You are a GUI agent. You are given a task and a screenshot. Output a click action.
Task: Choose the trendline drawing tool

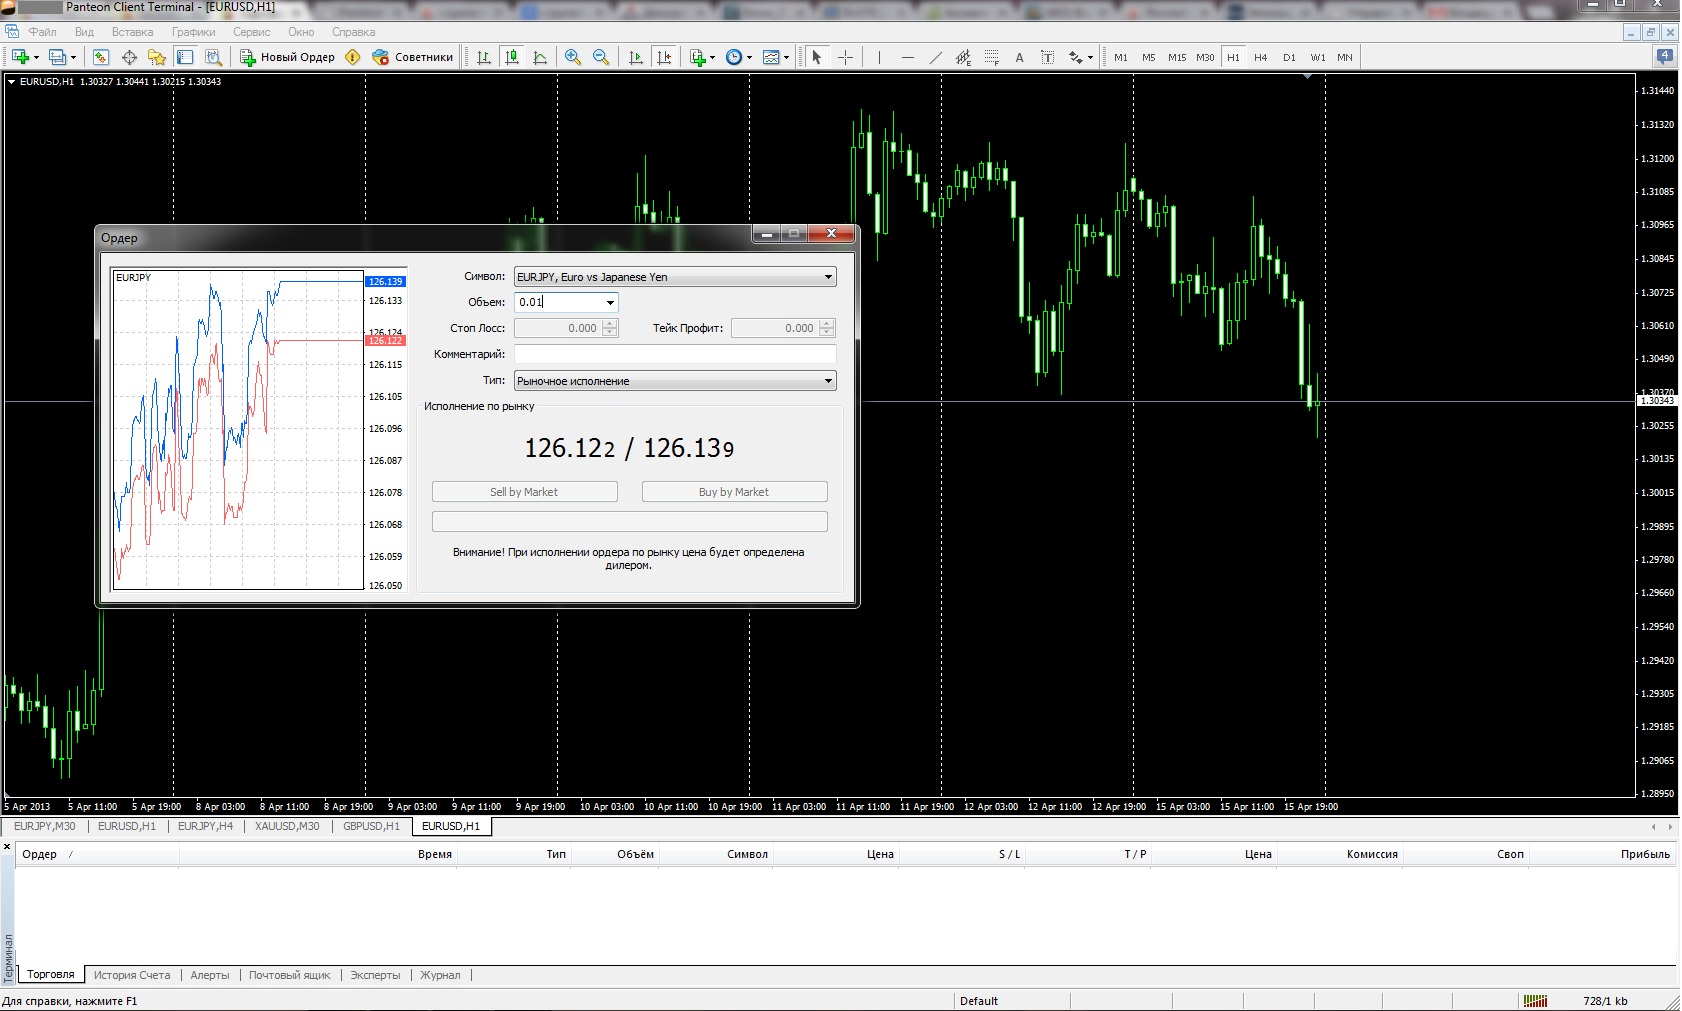coord(935,57)
